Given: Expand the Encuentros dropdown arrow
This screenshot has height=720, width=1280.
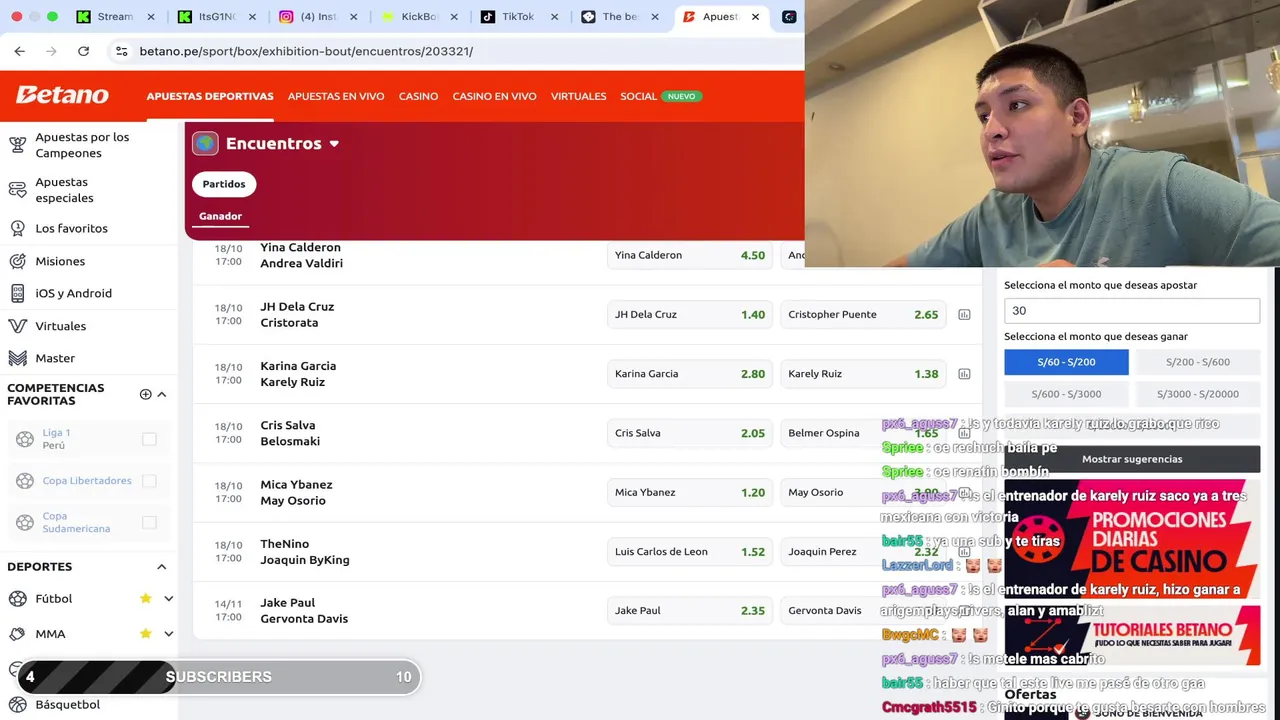Looking at the screenshot, I should click(334, 144).
